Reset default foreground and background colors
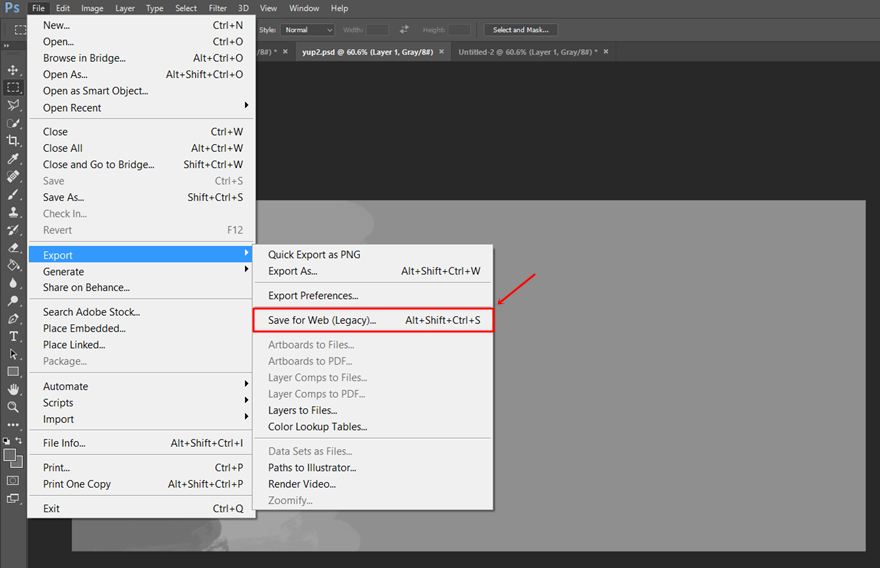This screenshot has width=880, height=568. [6, 441]
